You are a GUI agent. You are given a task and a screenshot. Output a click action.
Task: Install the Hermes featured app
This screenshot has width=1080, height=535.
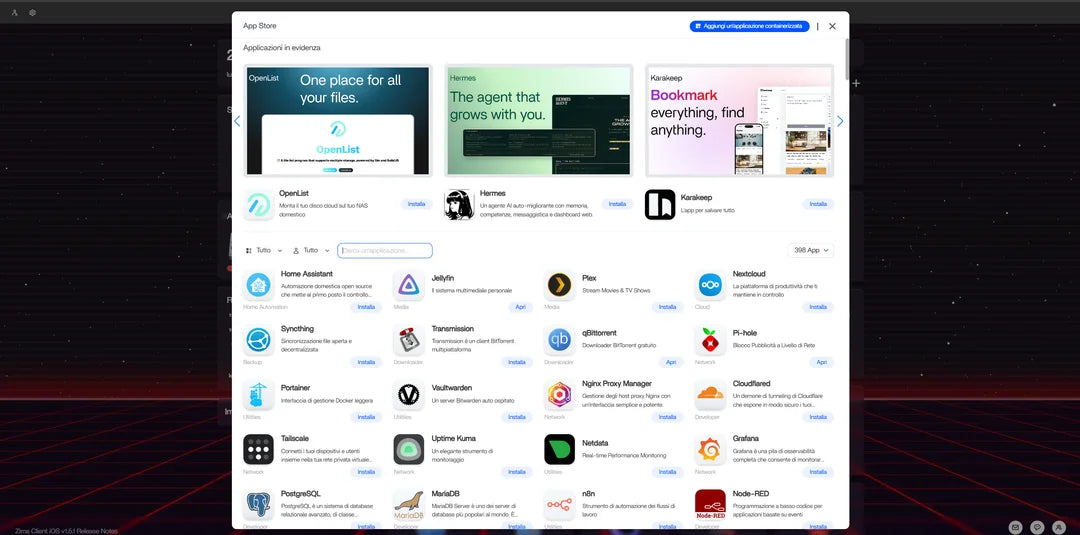coord(617,204)
